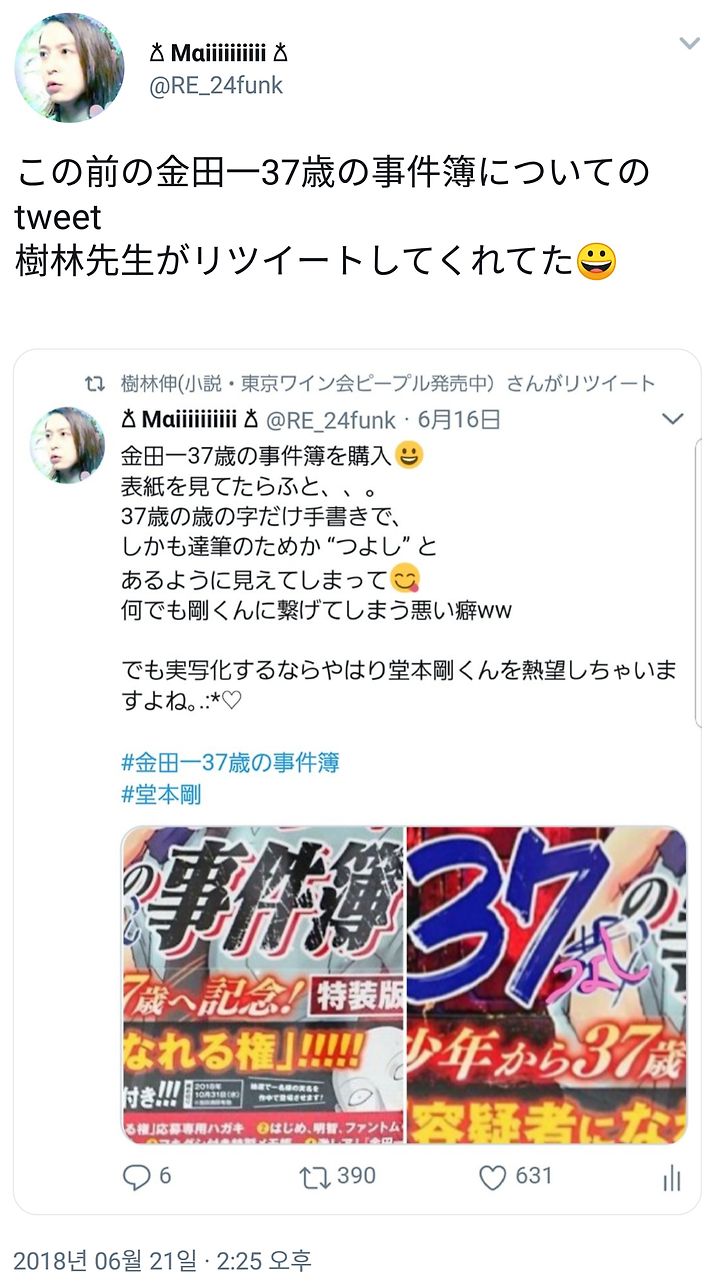Open the left 事件簿 cover photo
Image resolution: width=720 pixels, height=1281 pixels.
[262, 985]
